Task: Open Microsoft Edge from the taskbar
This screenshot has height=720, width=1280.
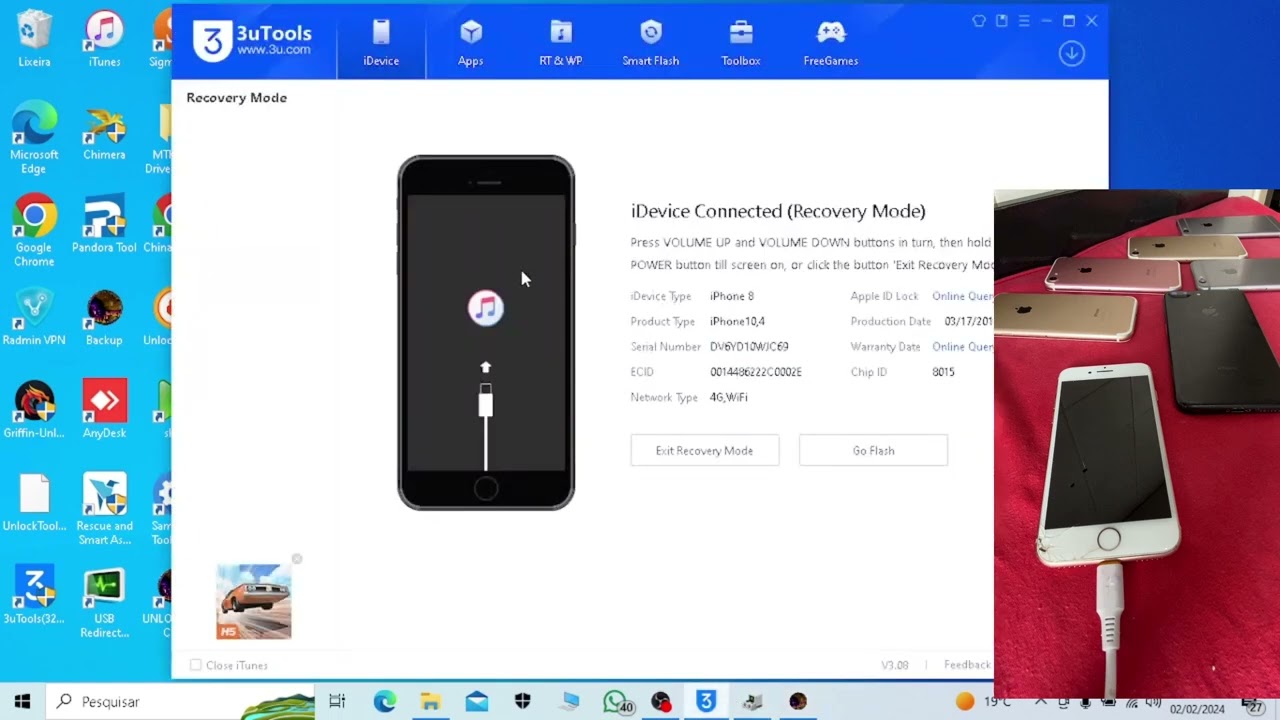Action: tap(385, 702)
